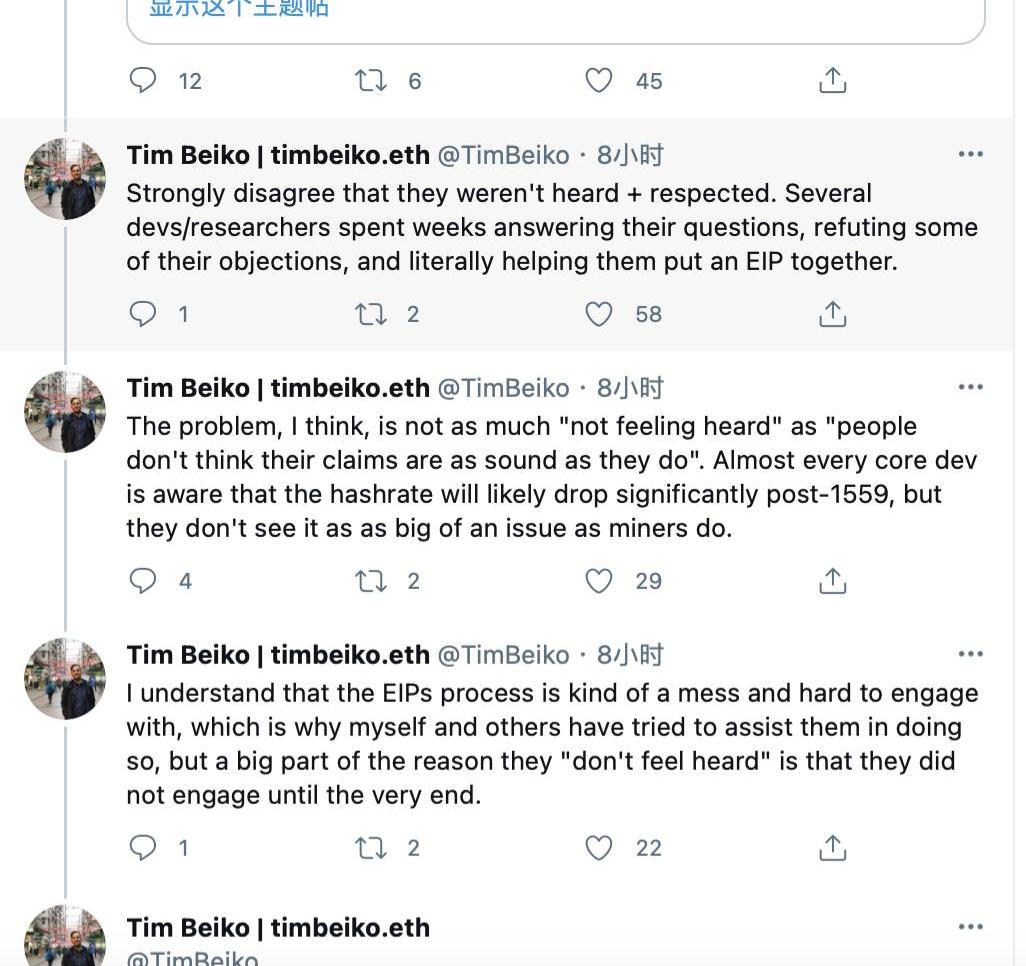Open more options on 'The problem, I think' tweet

coord(970,387)
